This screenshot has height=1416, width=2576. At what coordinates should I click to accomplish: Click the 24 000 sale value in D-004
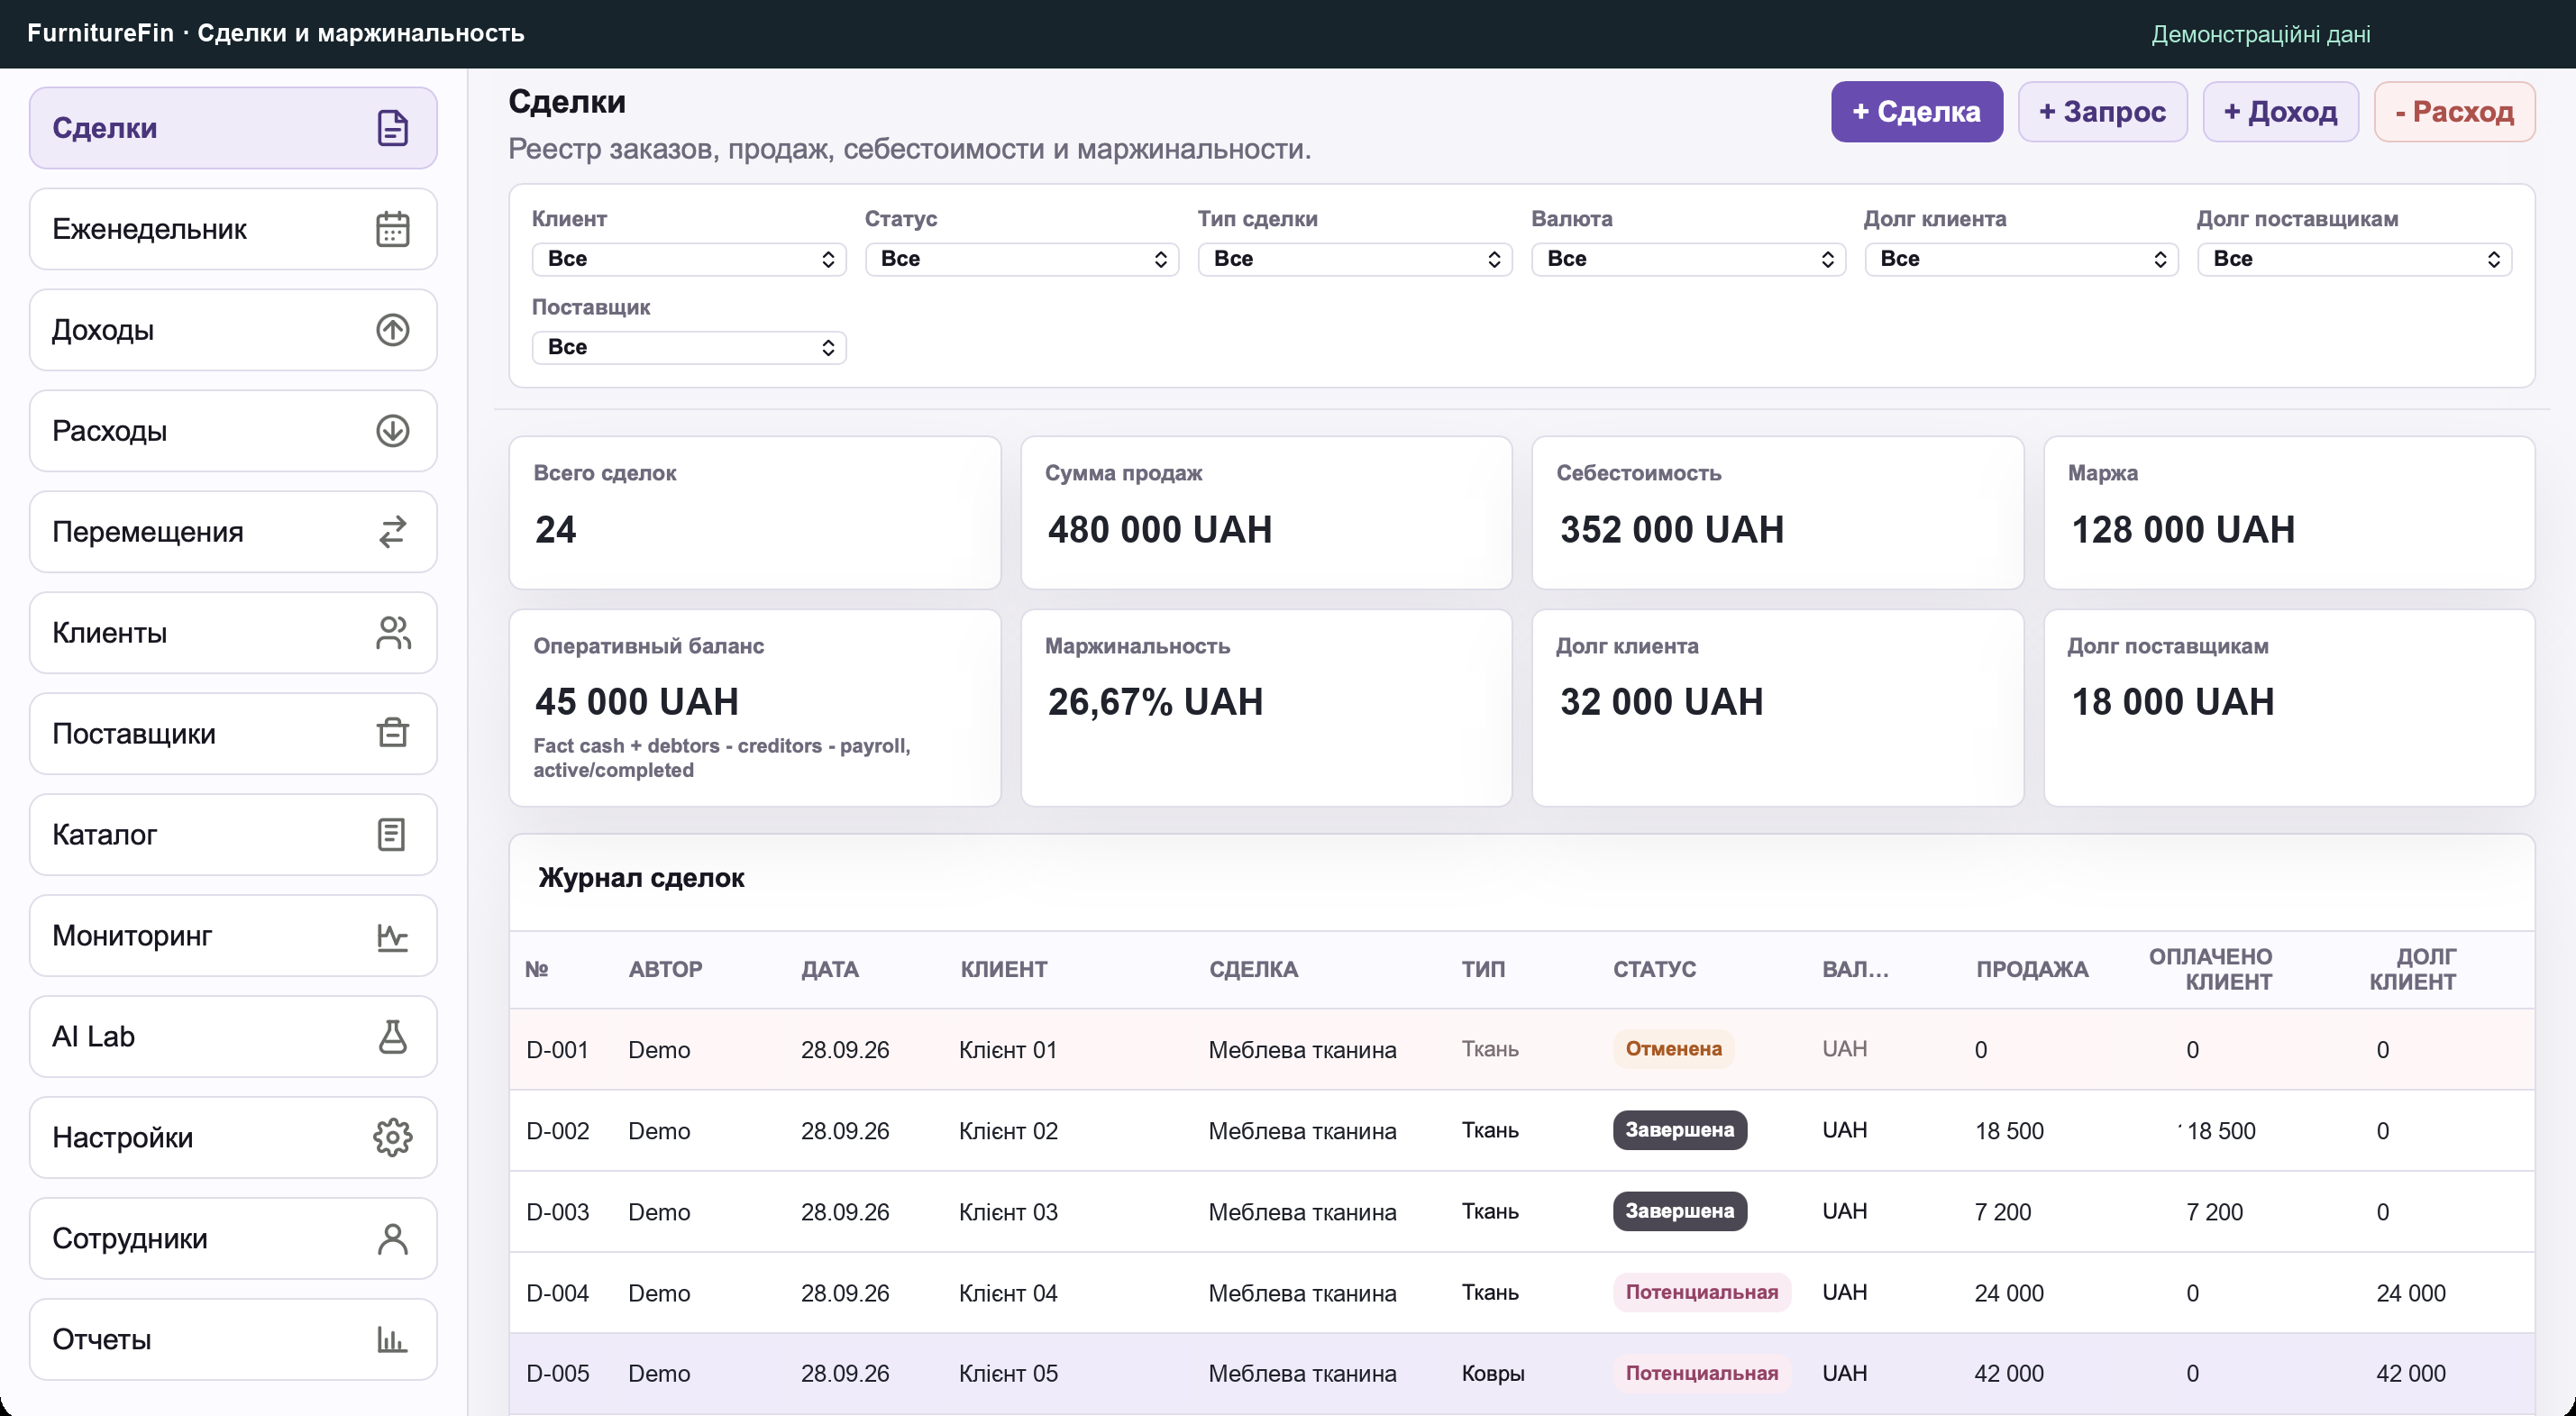[x=2009, y=1293]
